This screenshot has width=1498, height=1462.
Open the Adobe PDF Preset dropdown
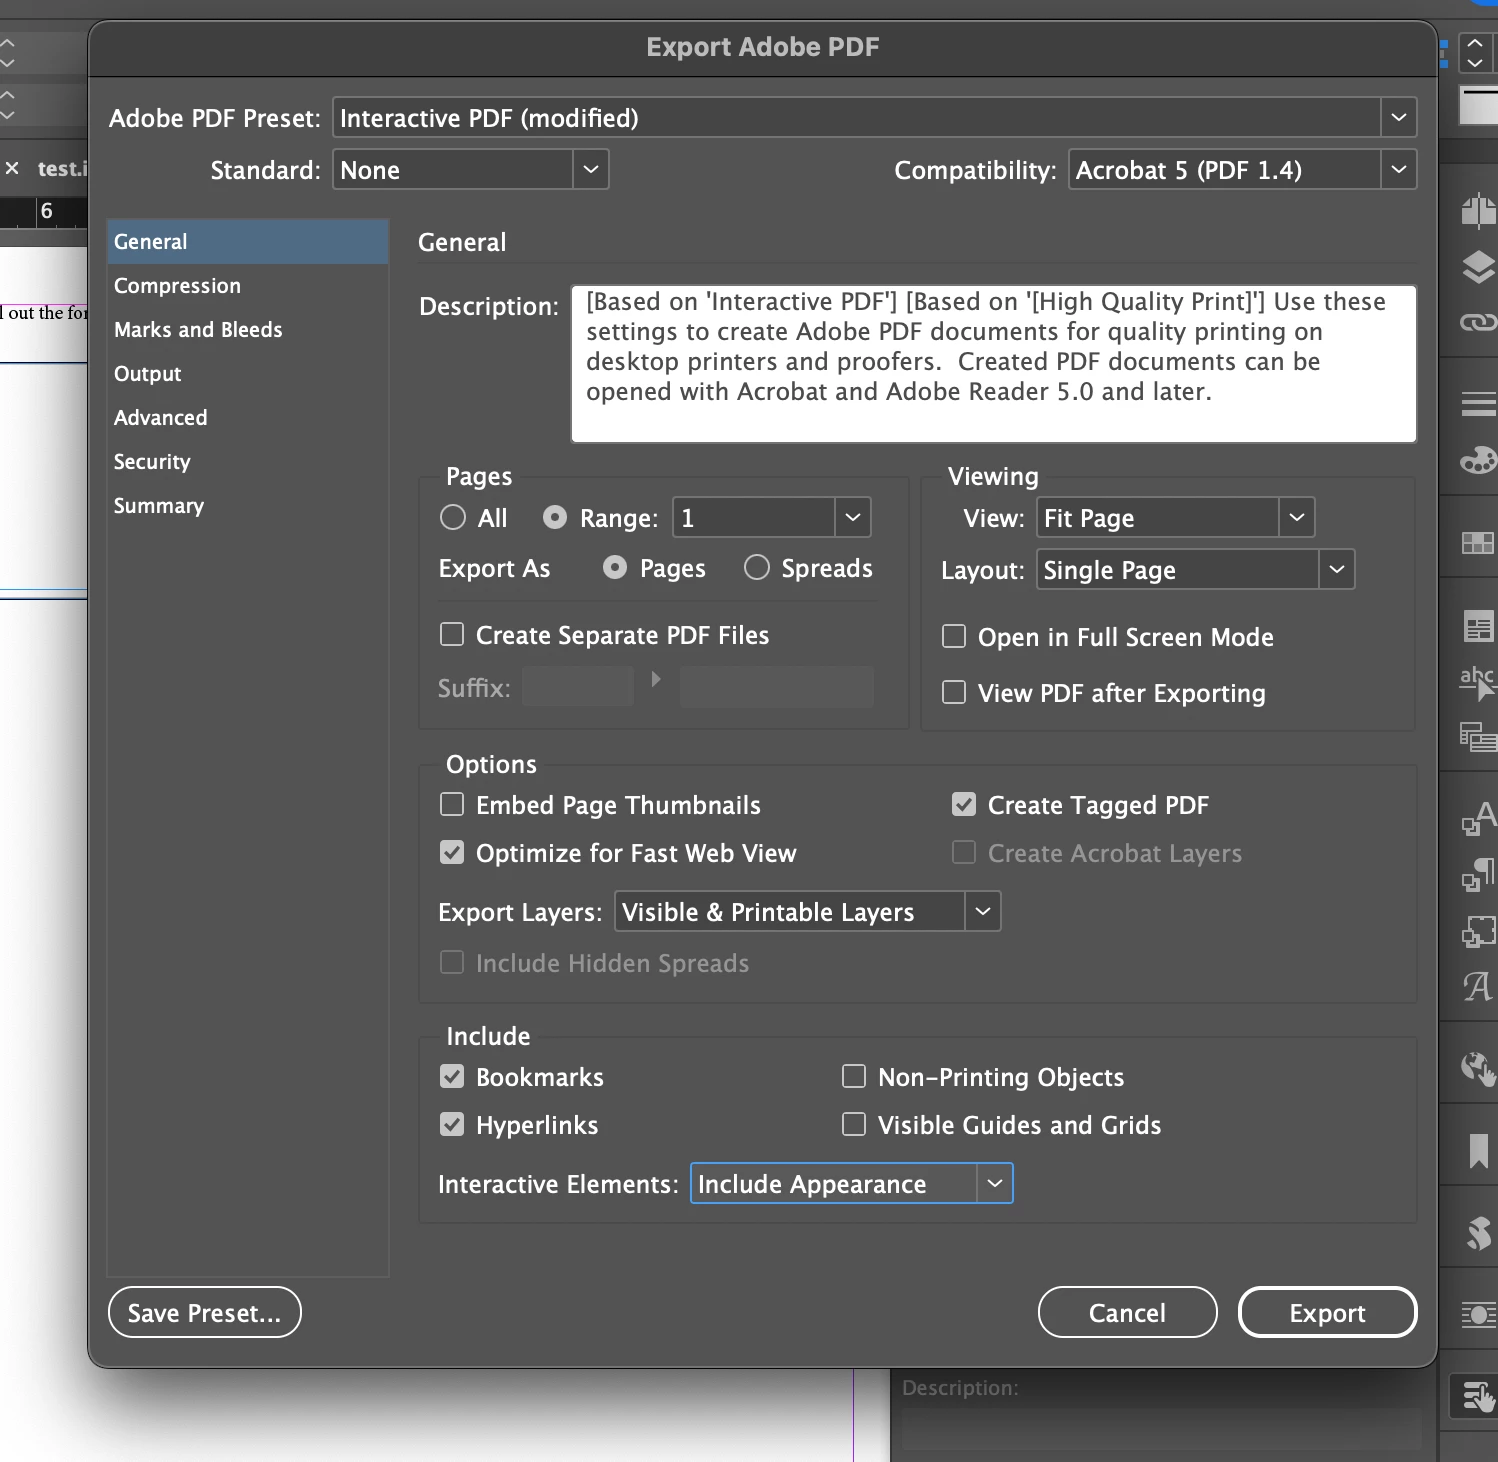(874, 117)
